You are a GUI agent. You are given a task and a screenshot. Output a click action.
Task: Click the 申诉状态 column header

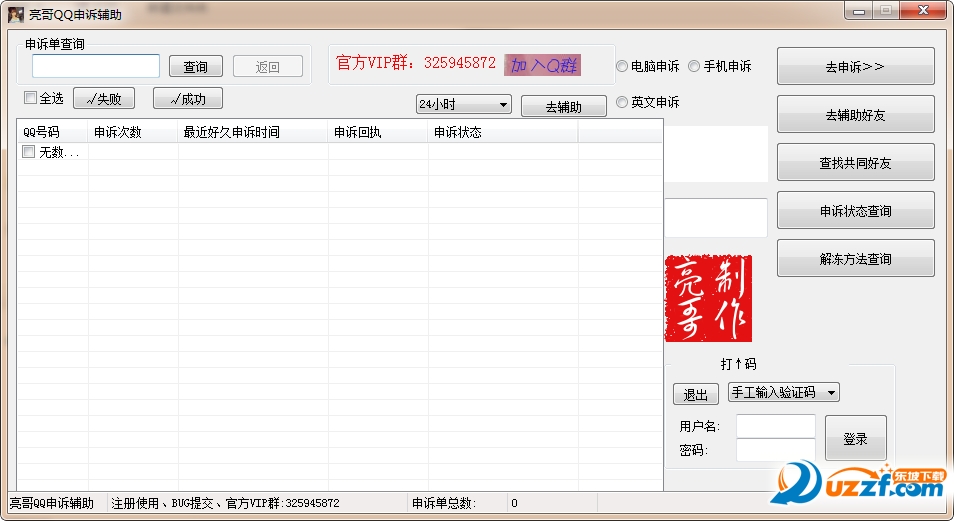(503, 132)
